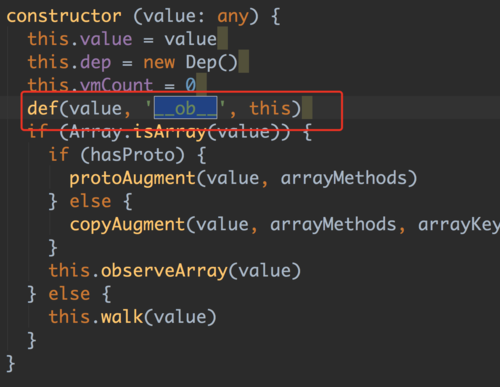Click the 'def' function call
The image size is (500, 387).
click(43, 108)
